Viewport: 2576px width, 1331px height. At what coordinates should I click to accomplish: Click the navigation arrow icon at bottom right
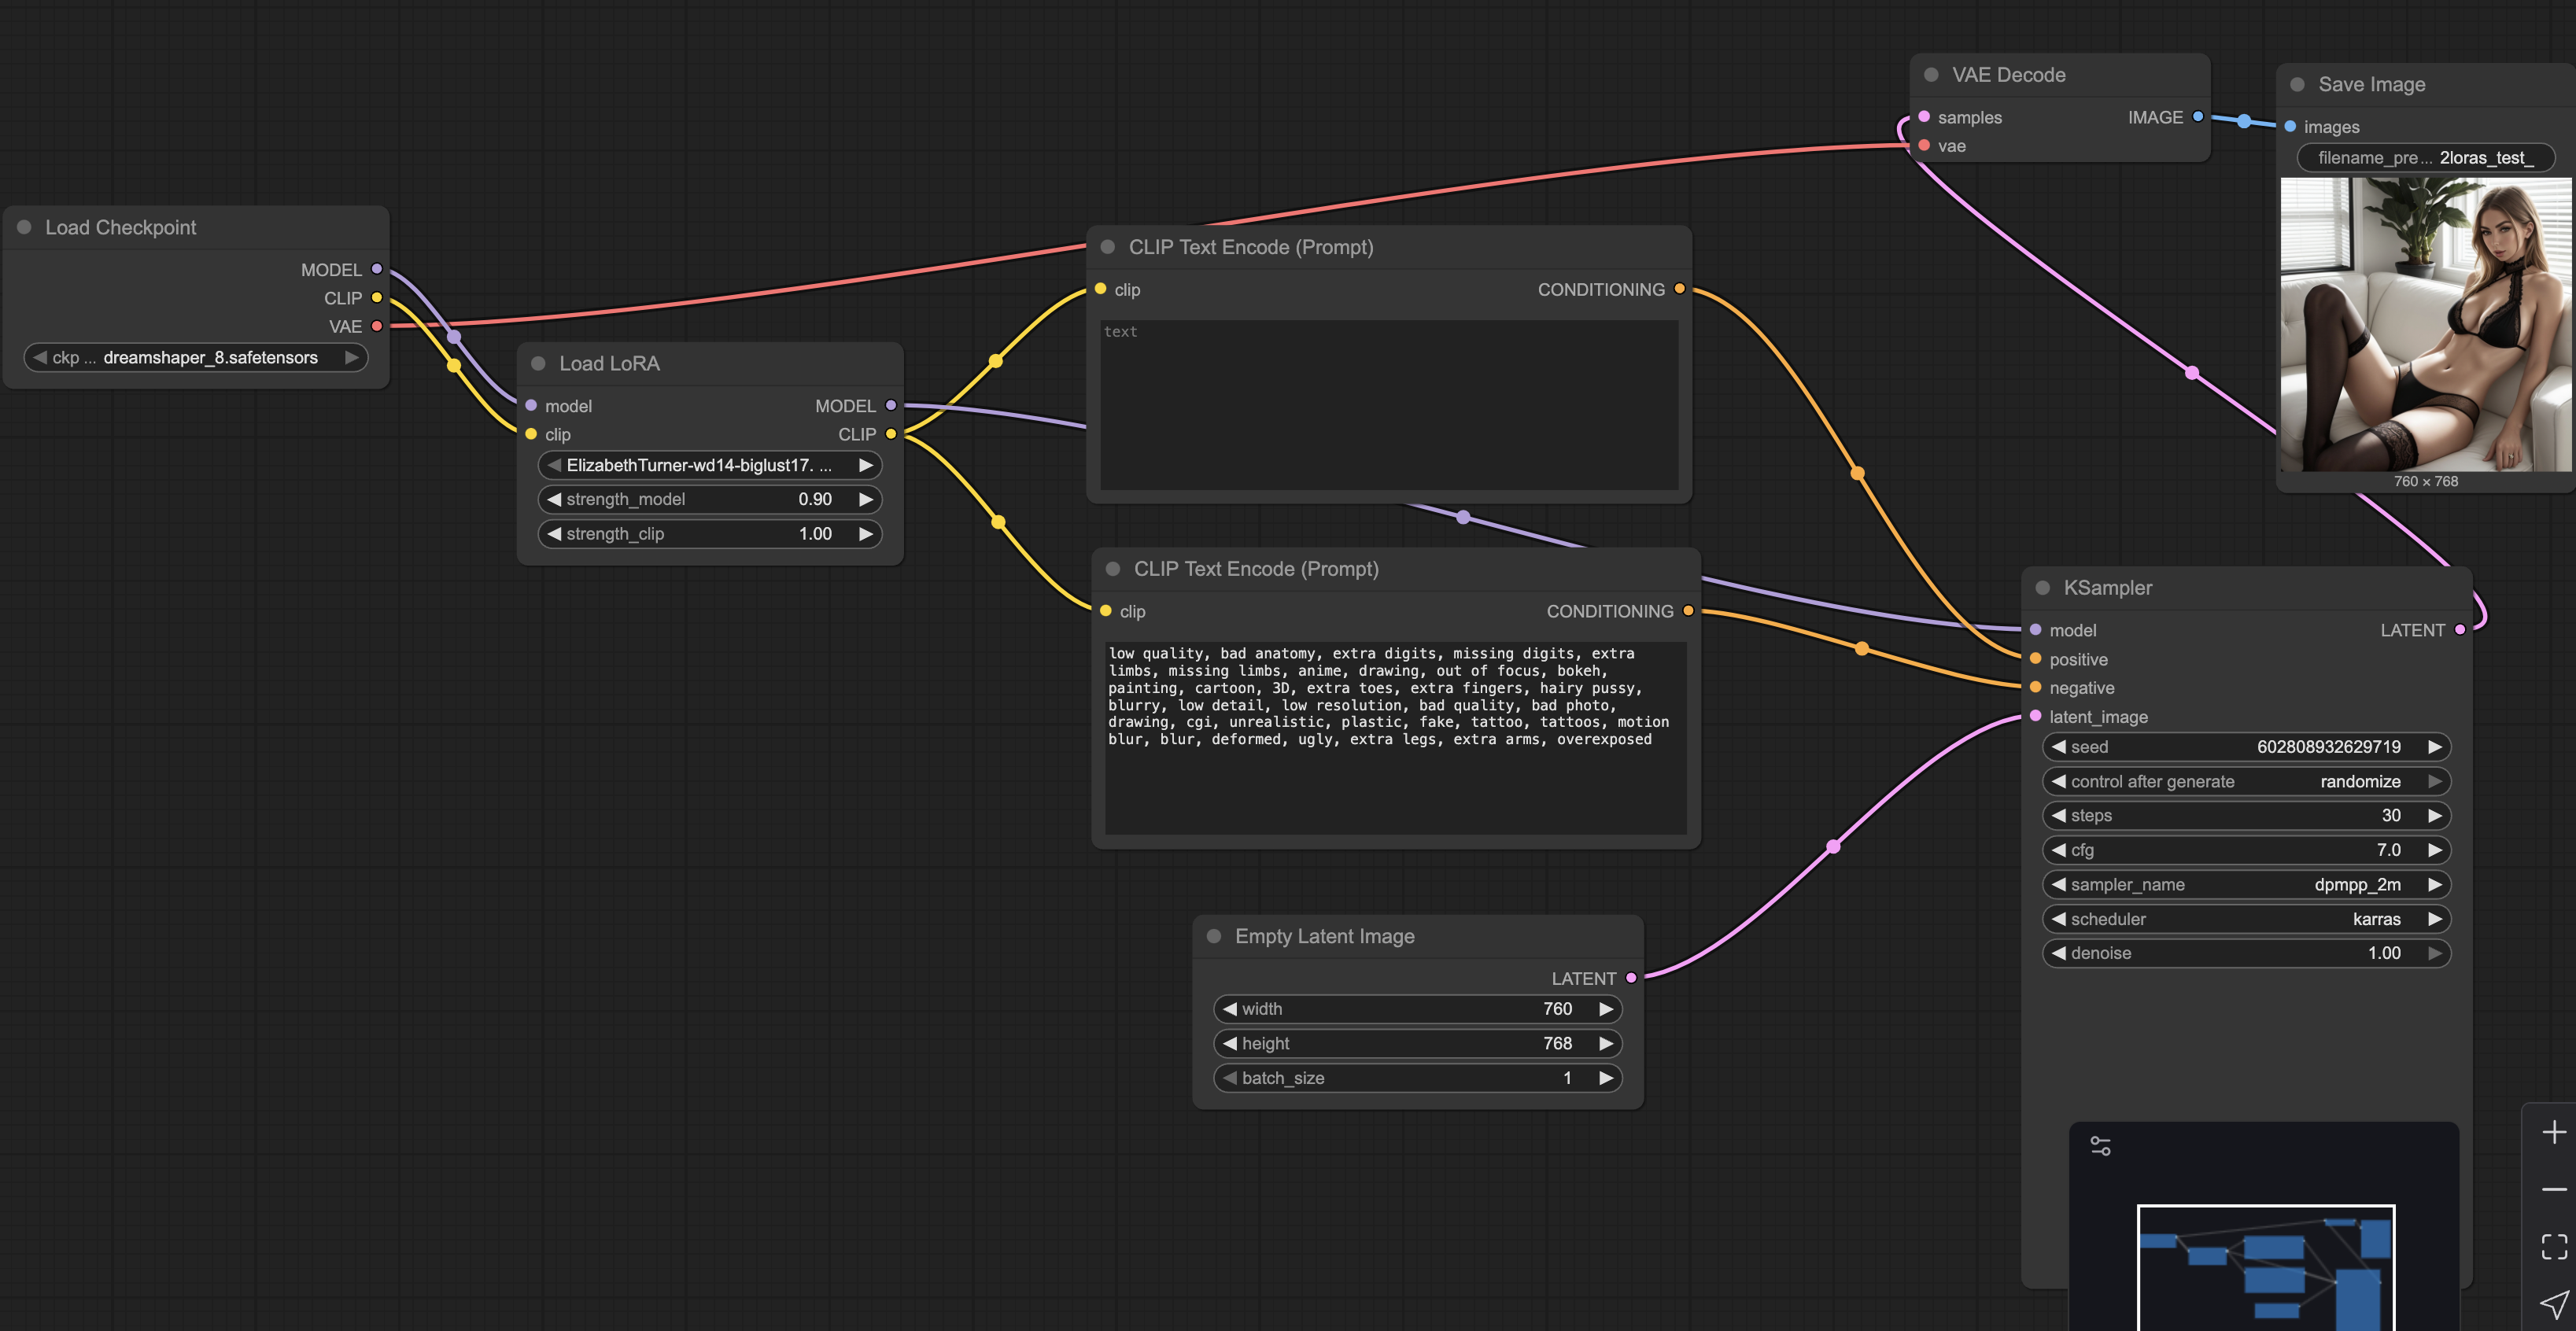(2553, 1304)
